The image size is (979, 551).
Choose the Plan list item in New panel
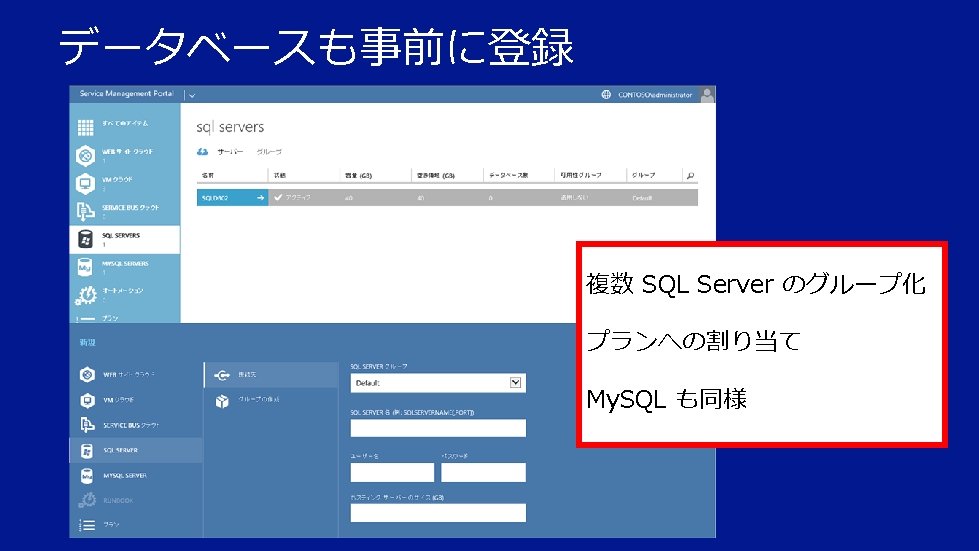click(x=136, y=525)
